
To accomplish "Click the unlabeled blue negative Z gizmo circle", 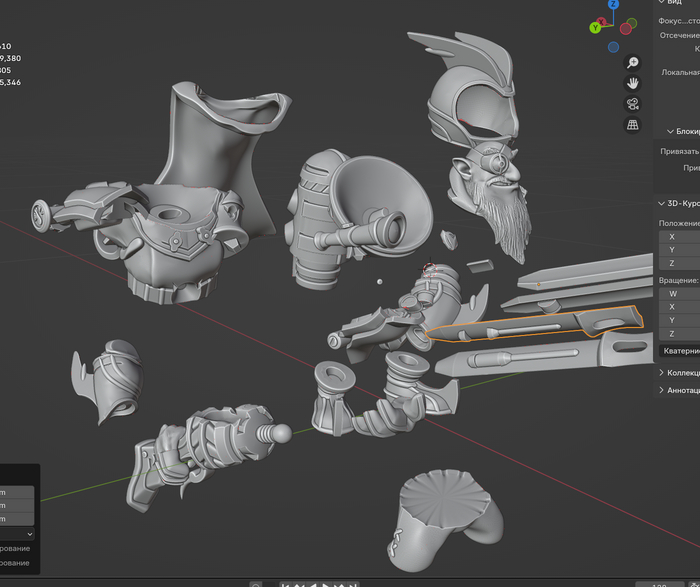I will click(x=613, y=46).
